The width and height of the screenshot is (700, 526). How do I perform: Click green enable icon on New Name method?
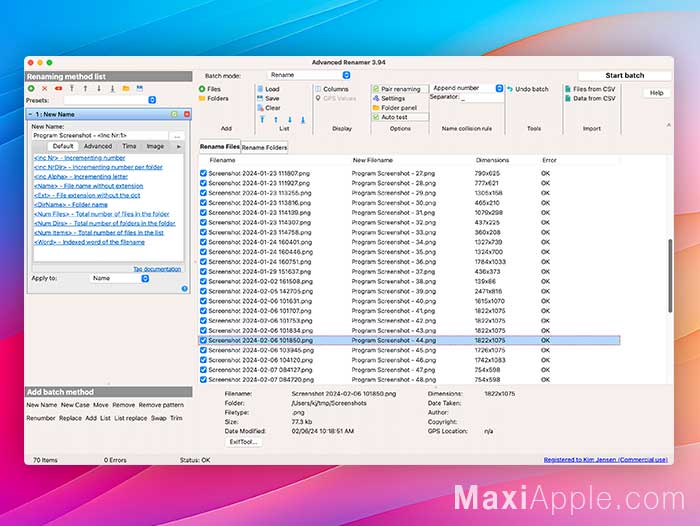tap(174, 114)
